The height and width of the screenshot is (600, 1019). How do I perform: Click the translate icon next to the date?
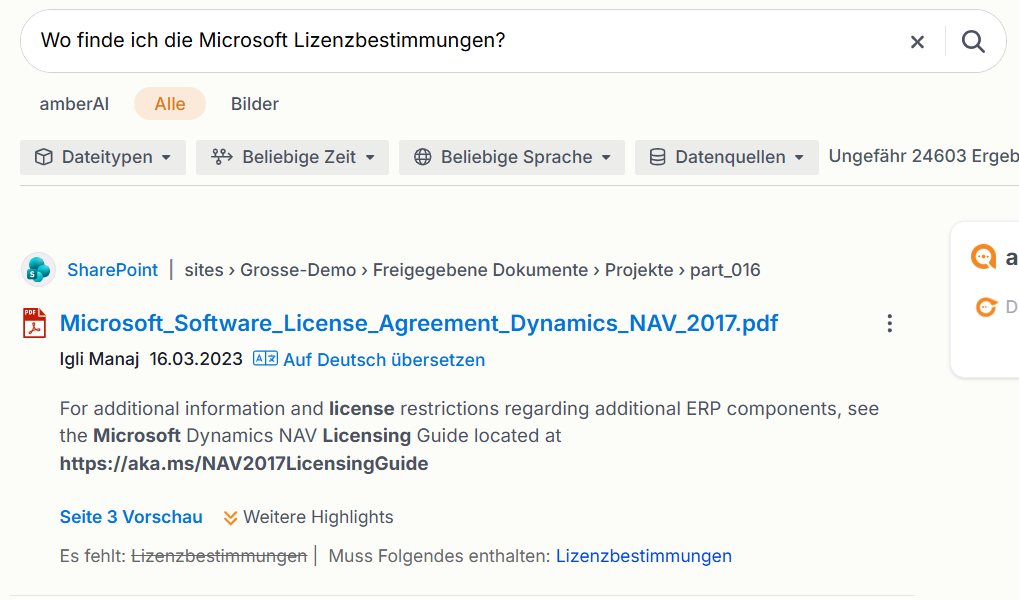pyautogui.click(x=265, y=359)
